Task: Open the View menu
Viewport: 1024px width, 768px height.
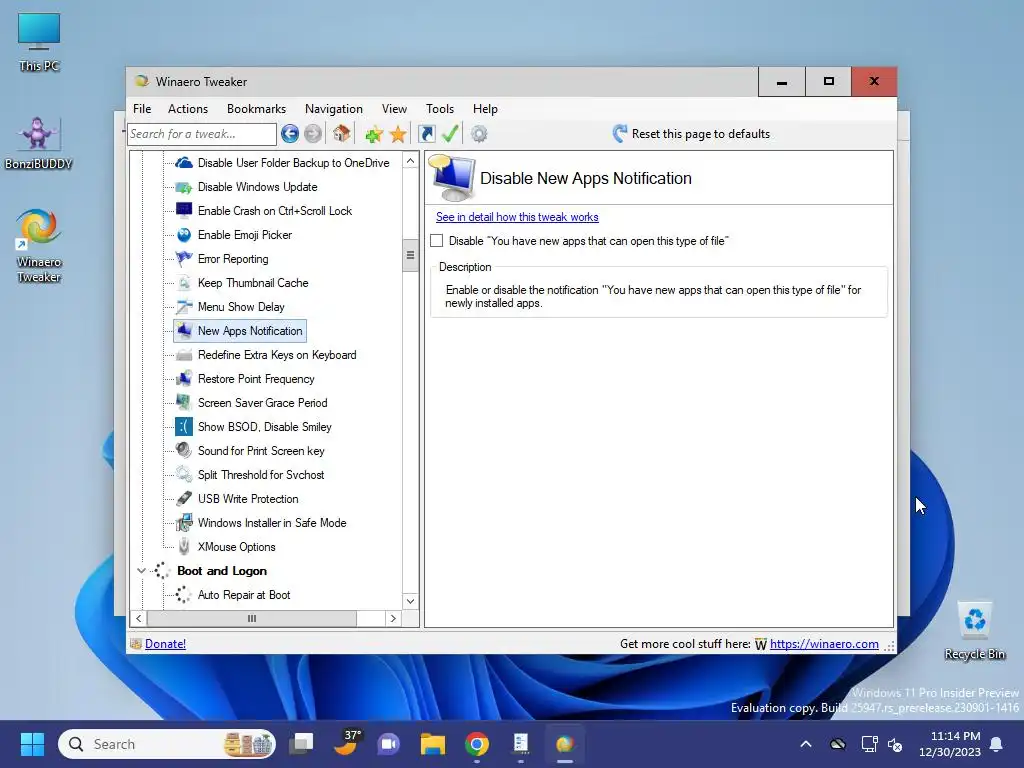Action: click(394, 109)
